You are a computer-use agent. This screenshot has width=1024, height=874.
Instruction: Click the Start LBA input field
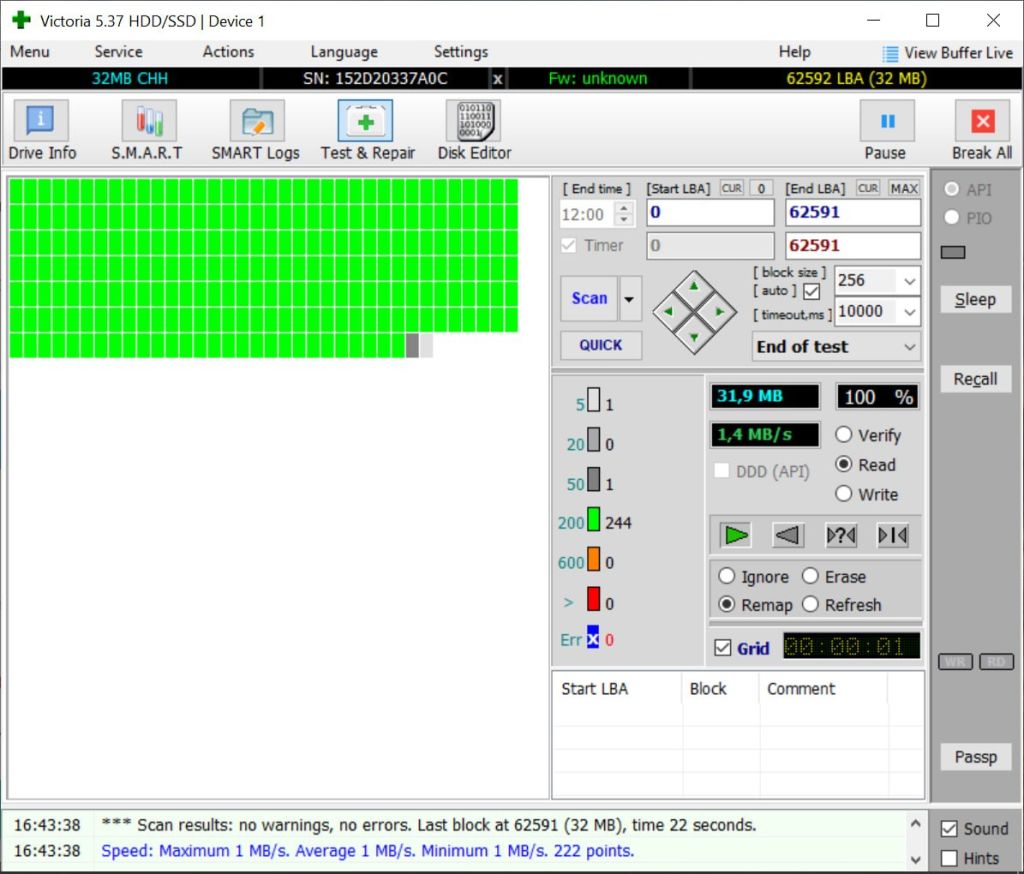click(711, 213)
